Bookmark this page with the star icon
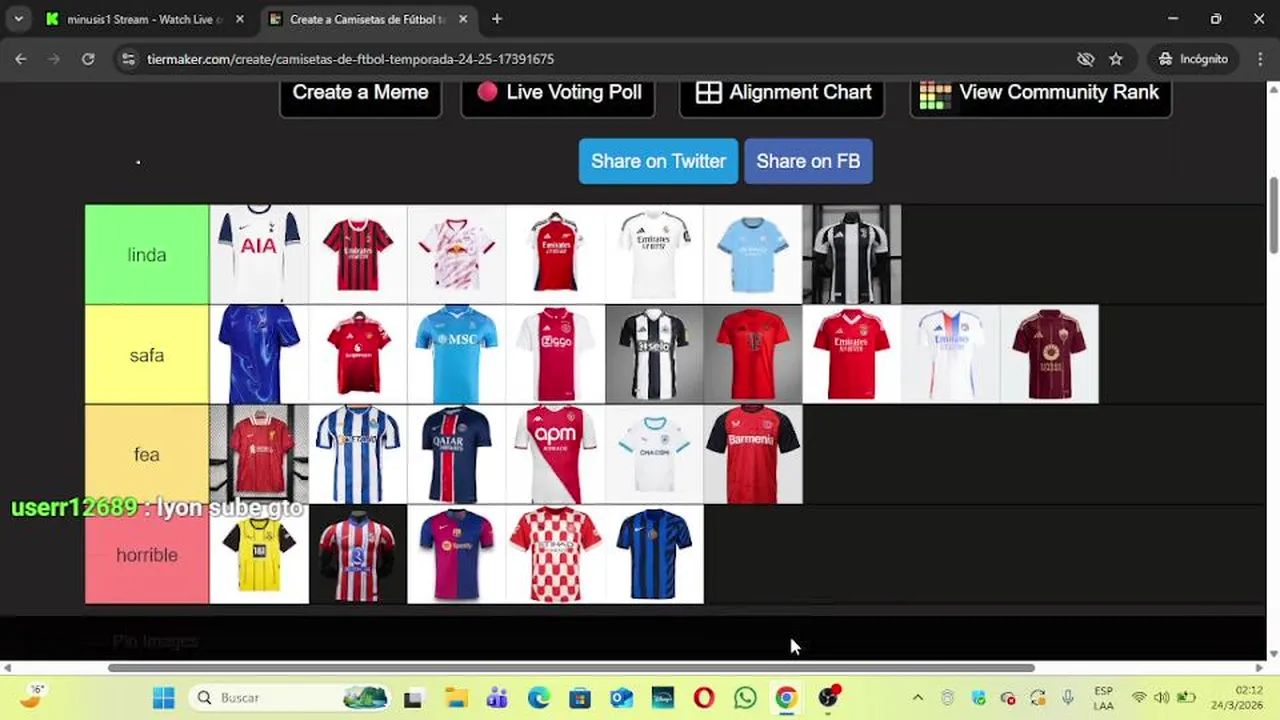Image resolution: width=1280 pixels, height=720 pixels. click(x=1115, y=59)
